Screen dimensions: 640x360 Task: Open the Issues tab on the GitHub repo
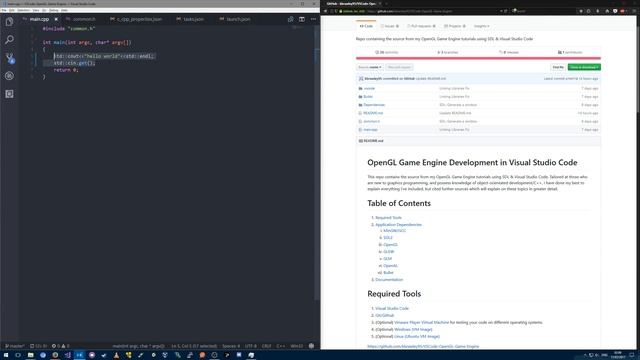390,26
